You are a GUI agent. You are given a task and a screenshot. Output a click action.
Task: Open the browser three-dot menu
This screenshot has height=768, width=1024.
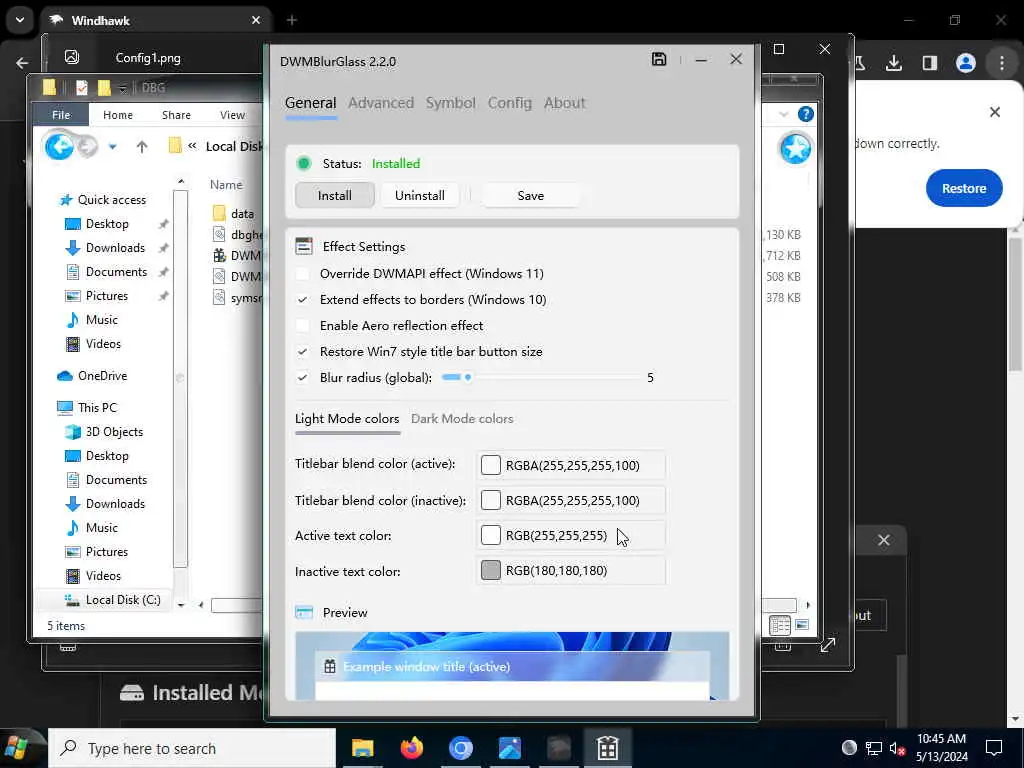(1001, 63)
